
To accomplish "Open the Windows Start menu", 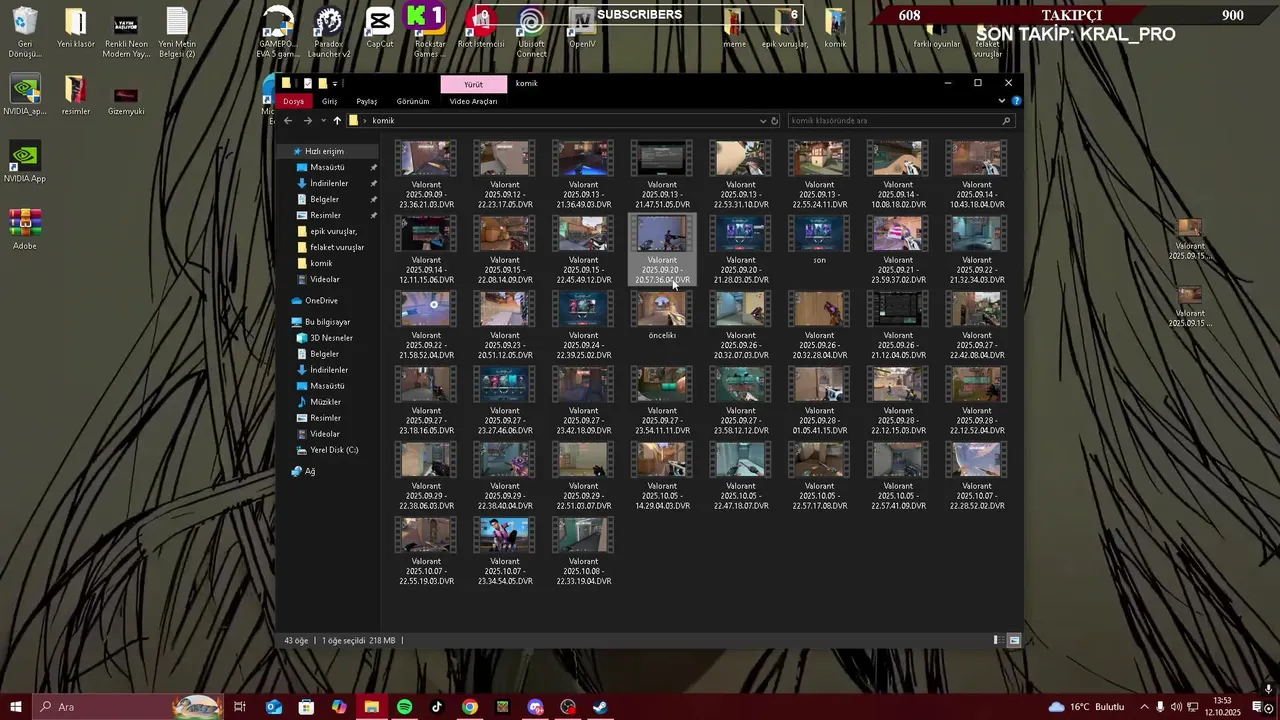I will pyautogui.click(x=15, y=707).
